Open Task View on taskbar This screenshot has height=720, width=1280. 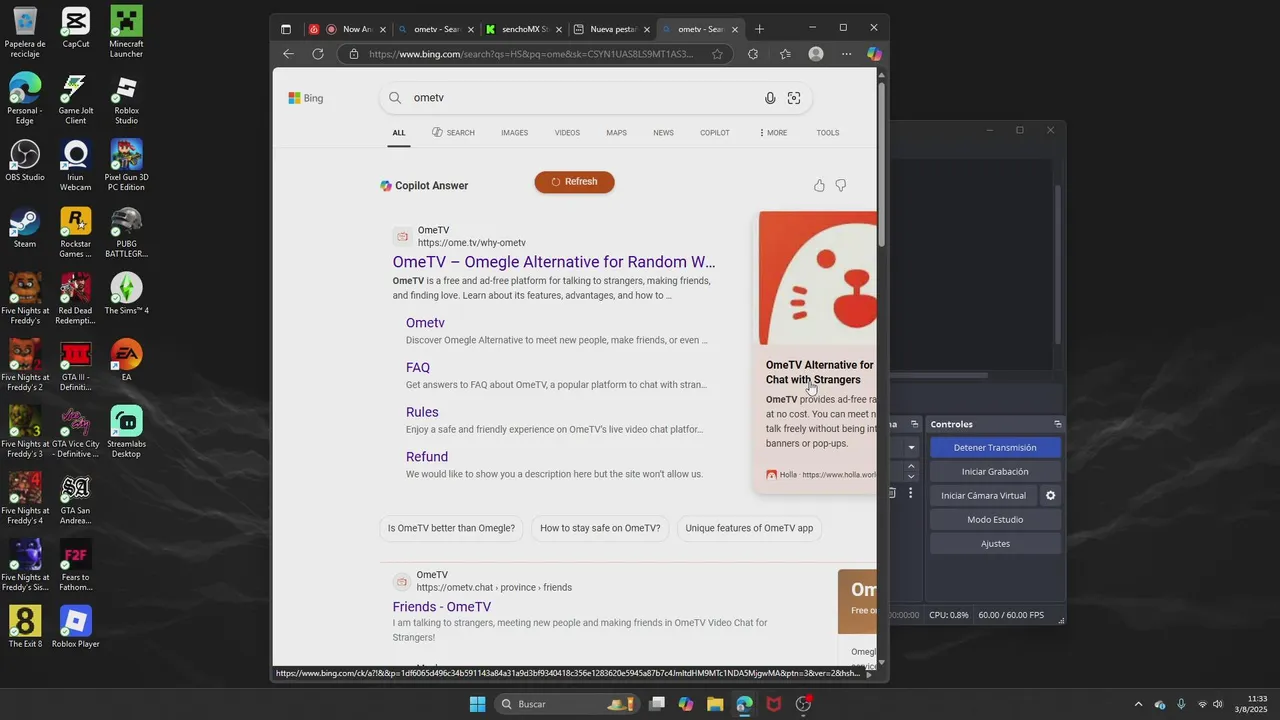tap(657, 704)
